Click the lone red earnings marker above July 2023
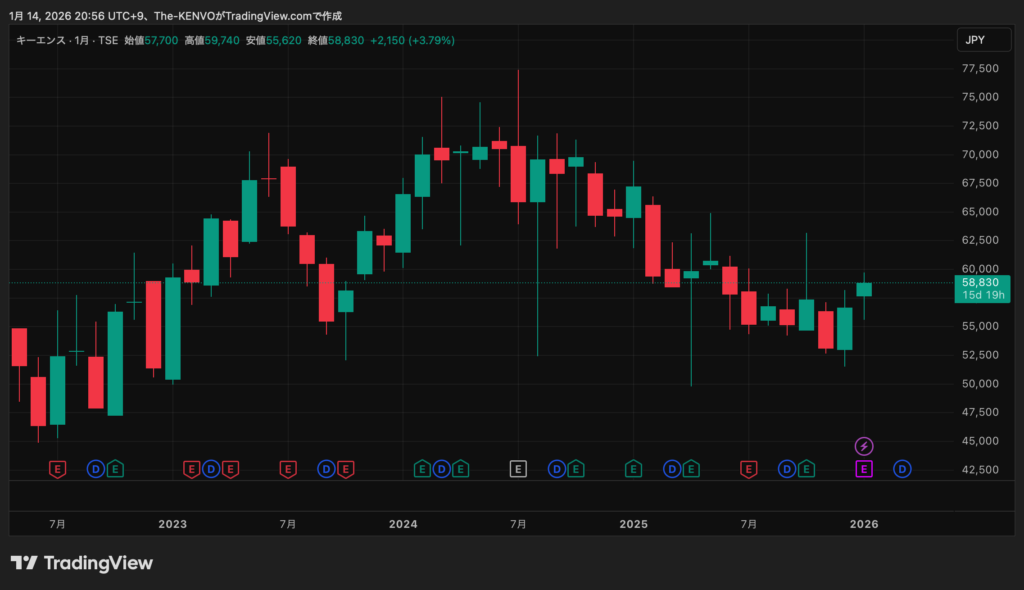Screen dimensions: 1024x590 point(288,468)
